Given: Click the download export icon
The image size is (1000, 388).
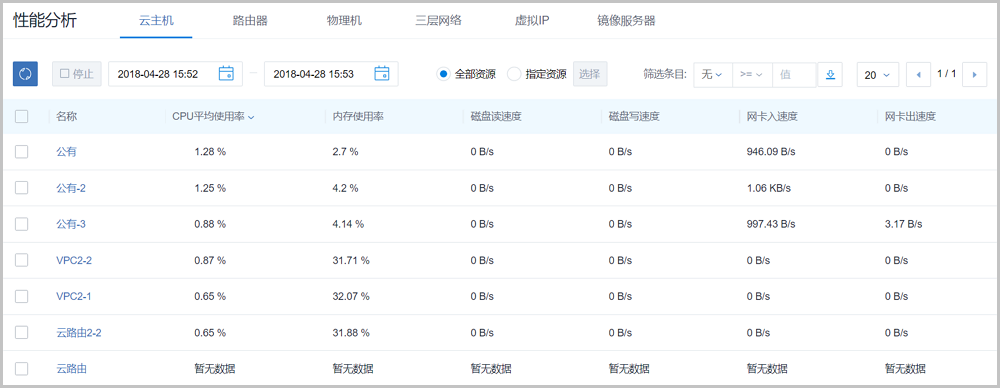Looking at the screenshot, I should tap(830, 74).
